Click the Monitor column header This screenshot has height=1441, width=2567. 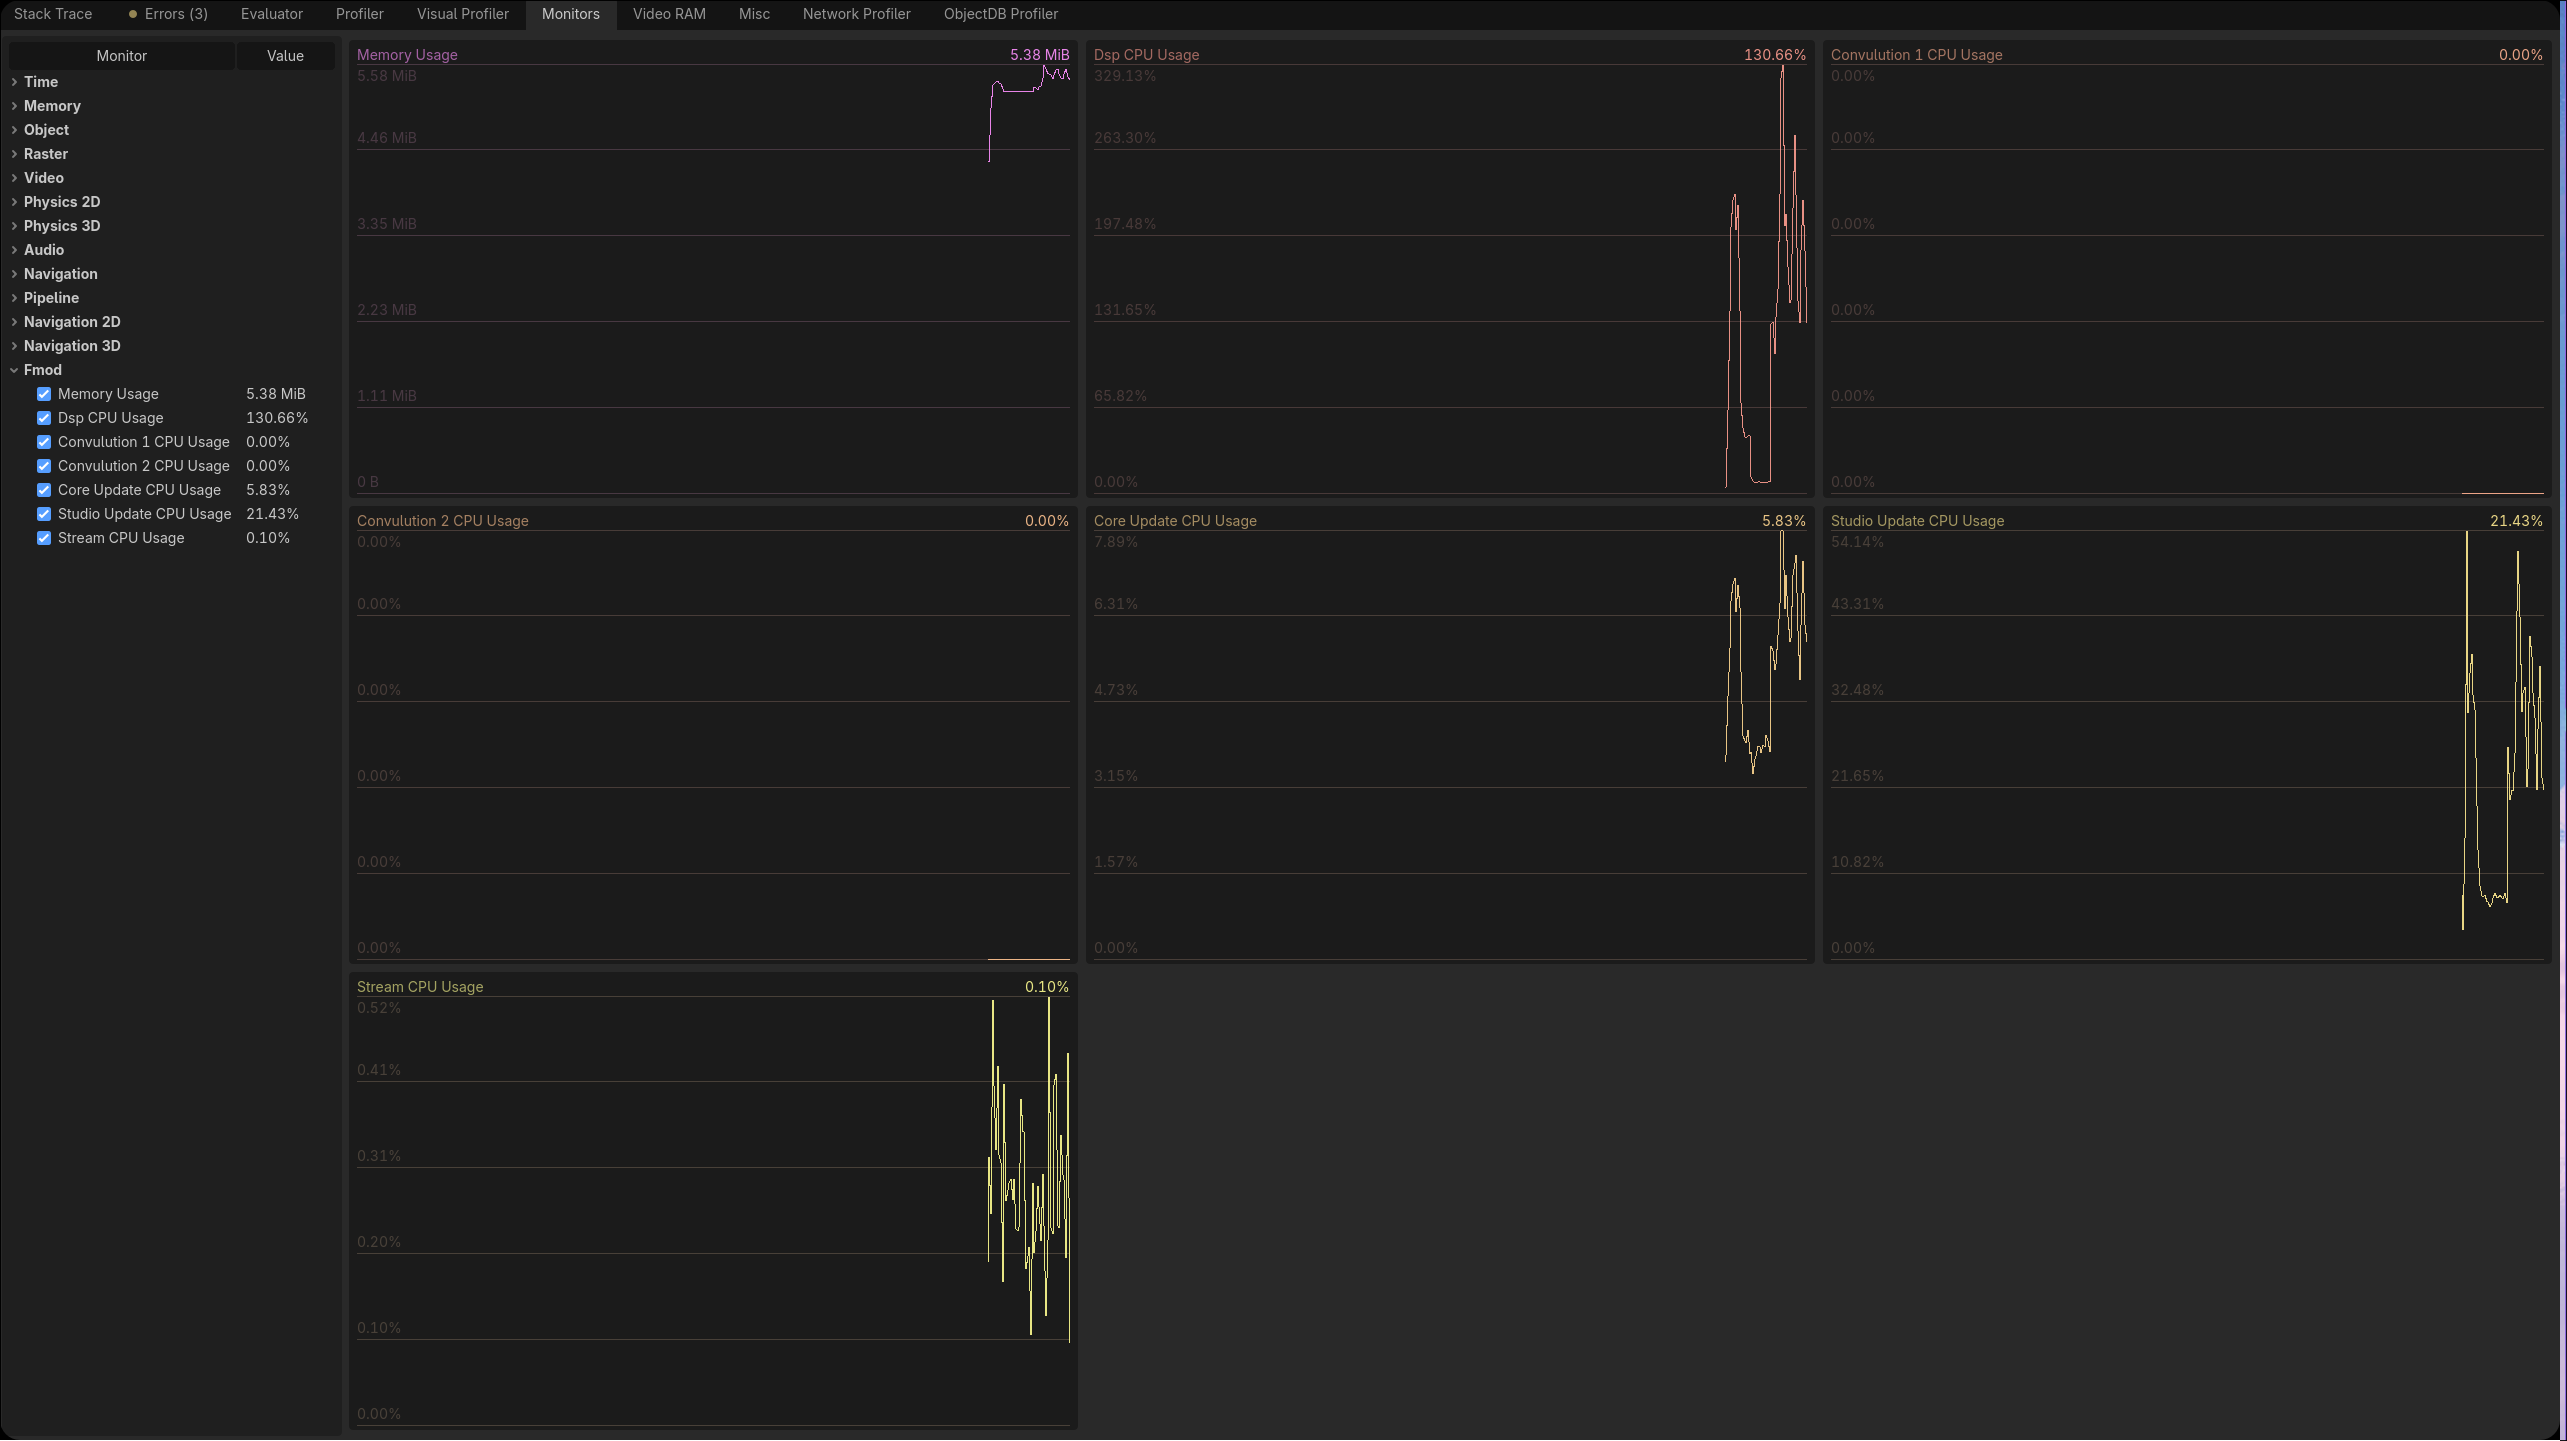tap(122, 56)
